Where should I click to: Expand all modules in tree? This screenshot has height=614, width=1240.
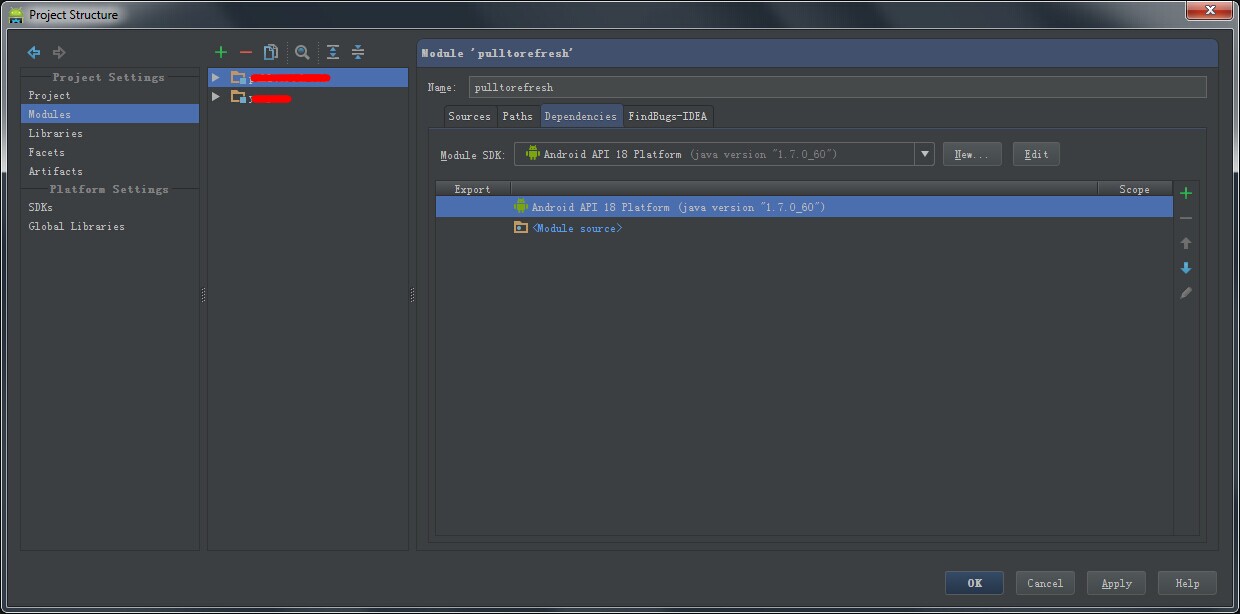pyautogui.click(x=333, y=52)
